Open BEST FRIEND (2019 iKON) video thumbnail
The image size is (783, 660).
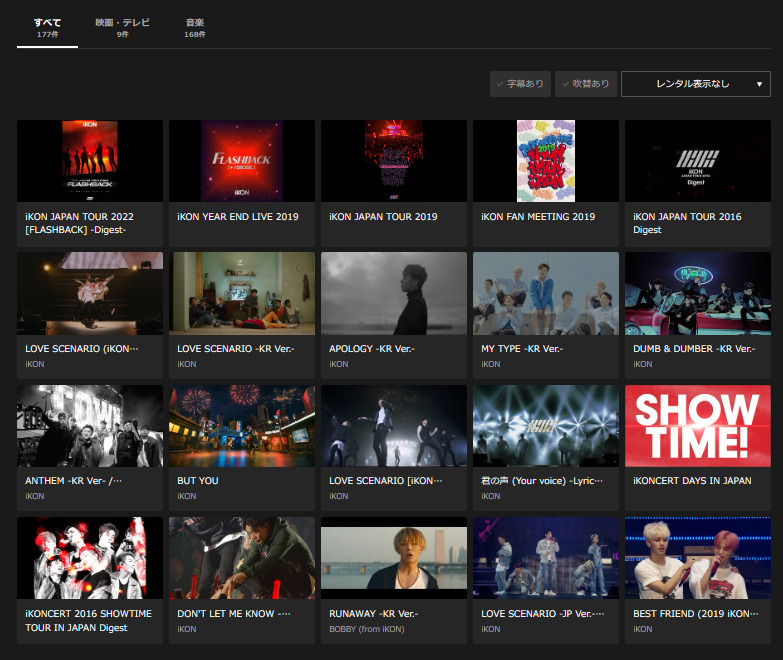click(x=698, y=557)
